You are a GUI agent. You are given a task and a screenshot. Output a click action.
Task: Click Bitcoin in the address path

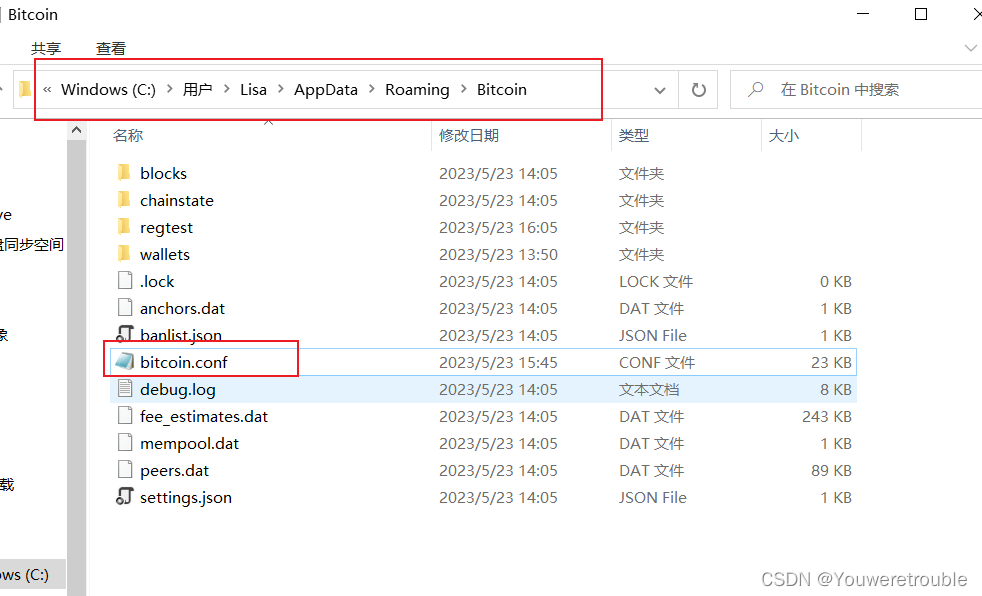(502, 90)
